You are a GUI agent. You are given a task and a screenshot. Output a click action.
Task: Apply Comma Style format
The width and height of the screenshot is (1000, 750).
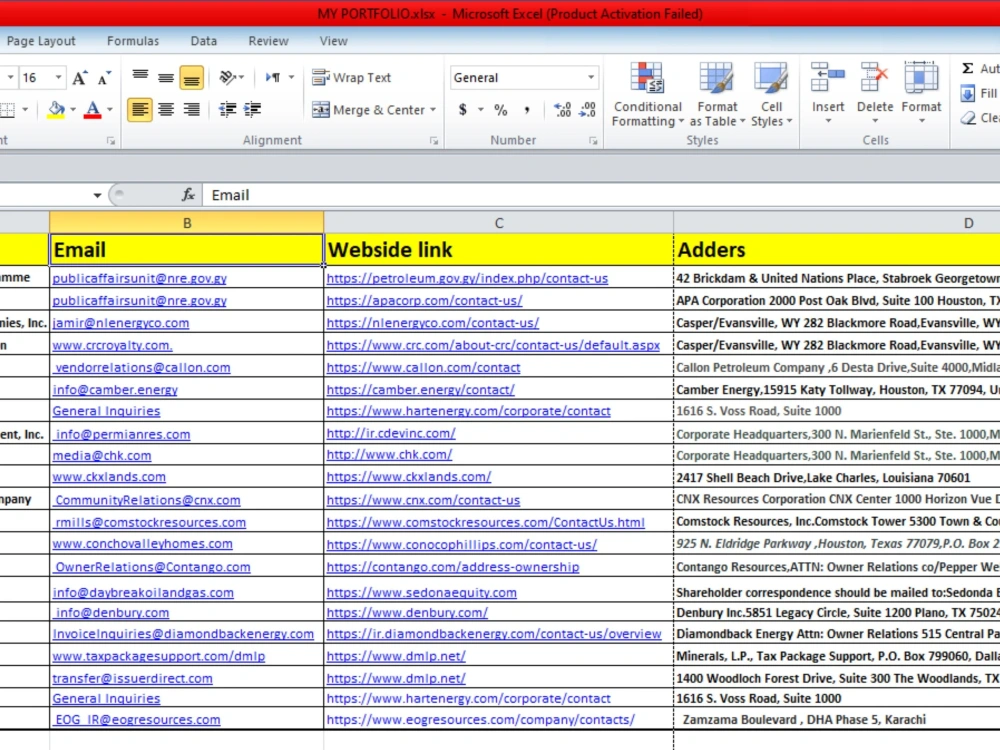click(x=527, y=110)
